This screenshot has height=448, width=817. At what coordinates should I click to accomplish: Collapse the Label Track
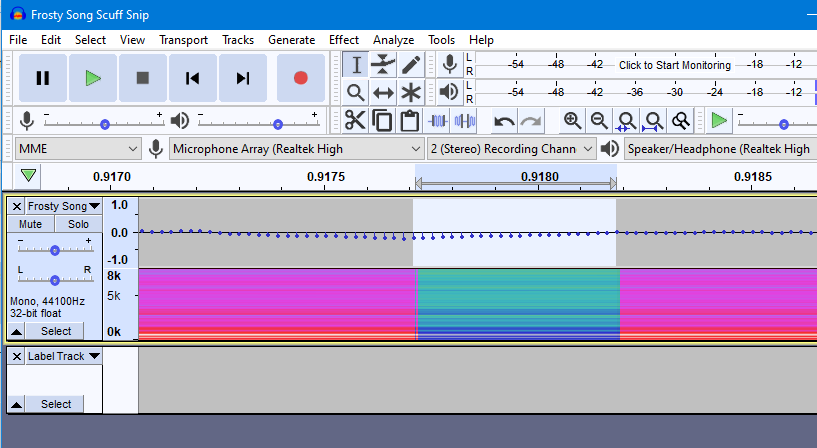pyautogui.click(x=17, y=404)
